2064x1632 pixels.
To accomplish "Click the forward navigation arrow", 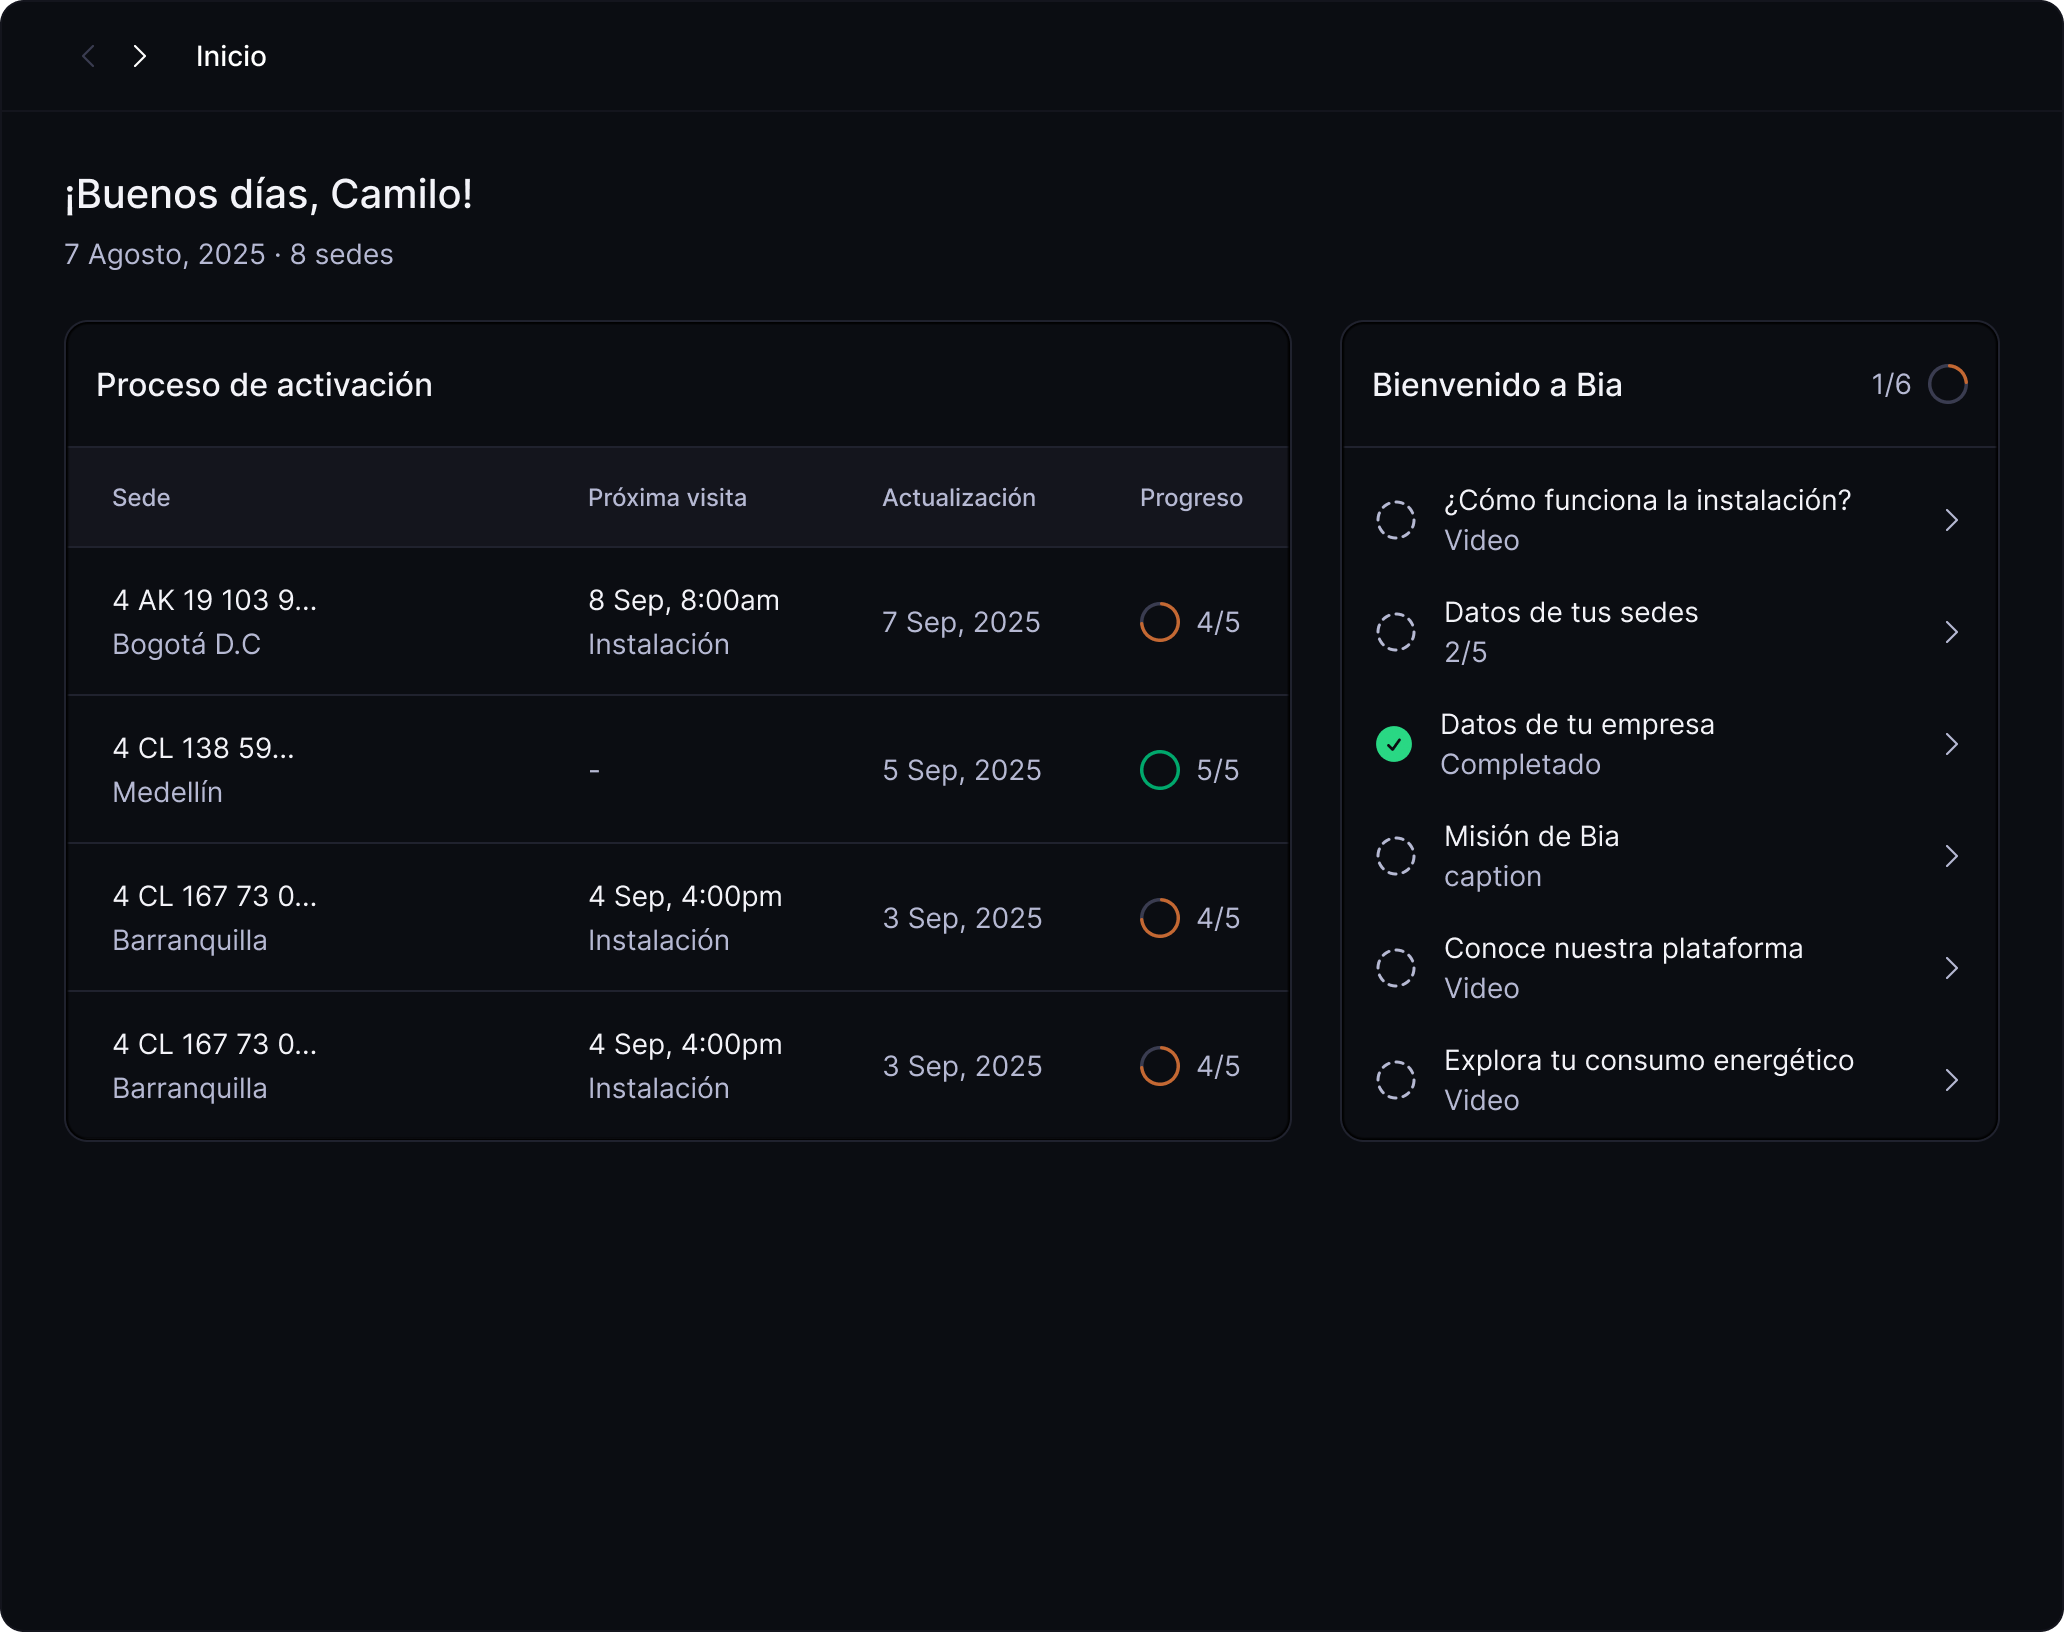I will 140,56.
